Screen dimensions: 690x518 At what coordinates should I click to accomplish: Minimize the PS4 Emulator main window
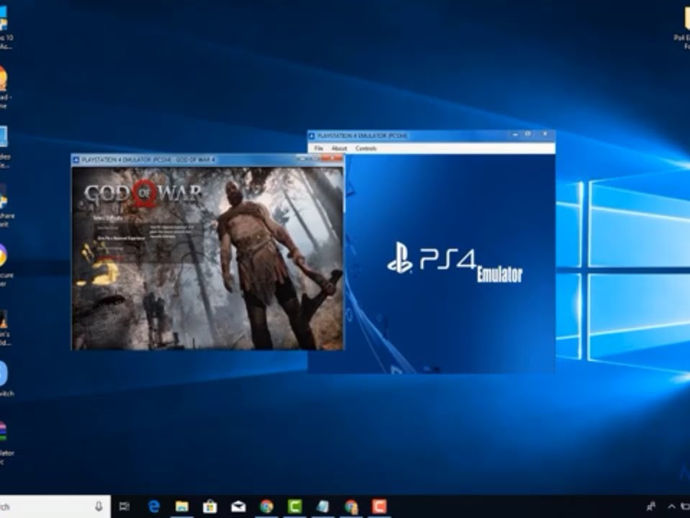515,135
